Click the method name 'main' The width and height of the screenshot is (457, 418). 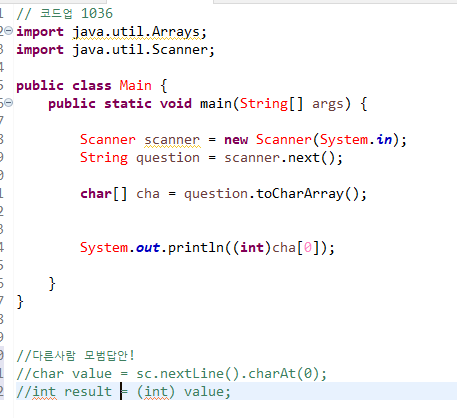[216, 104]
